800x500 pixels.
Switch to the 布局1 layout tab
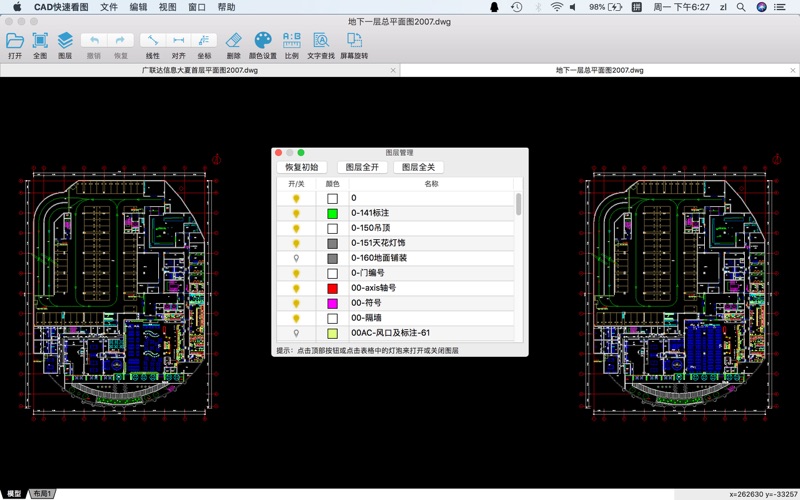point(42,494)
